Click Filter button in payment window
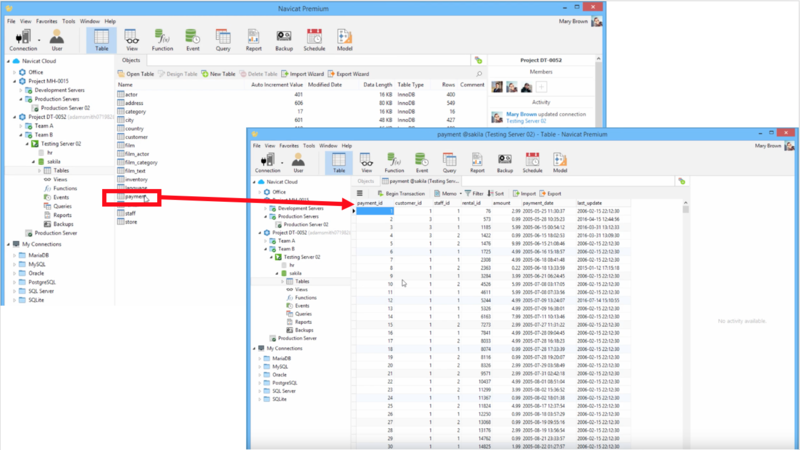This screenshot has height=450, width=800. pos(474,194)
